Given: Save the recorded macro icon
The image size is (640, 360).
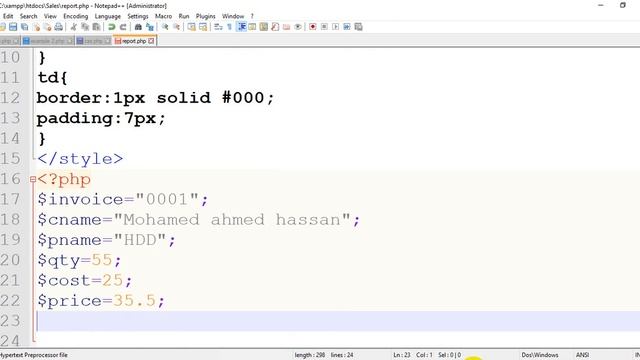Looking at the screenshot, I should pos(358,27).
